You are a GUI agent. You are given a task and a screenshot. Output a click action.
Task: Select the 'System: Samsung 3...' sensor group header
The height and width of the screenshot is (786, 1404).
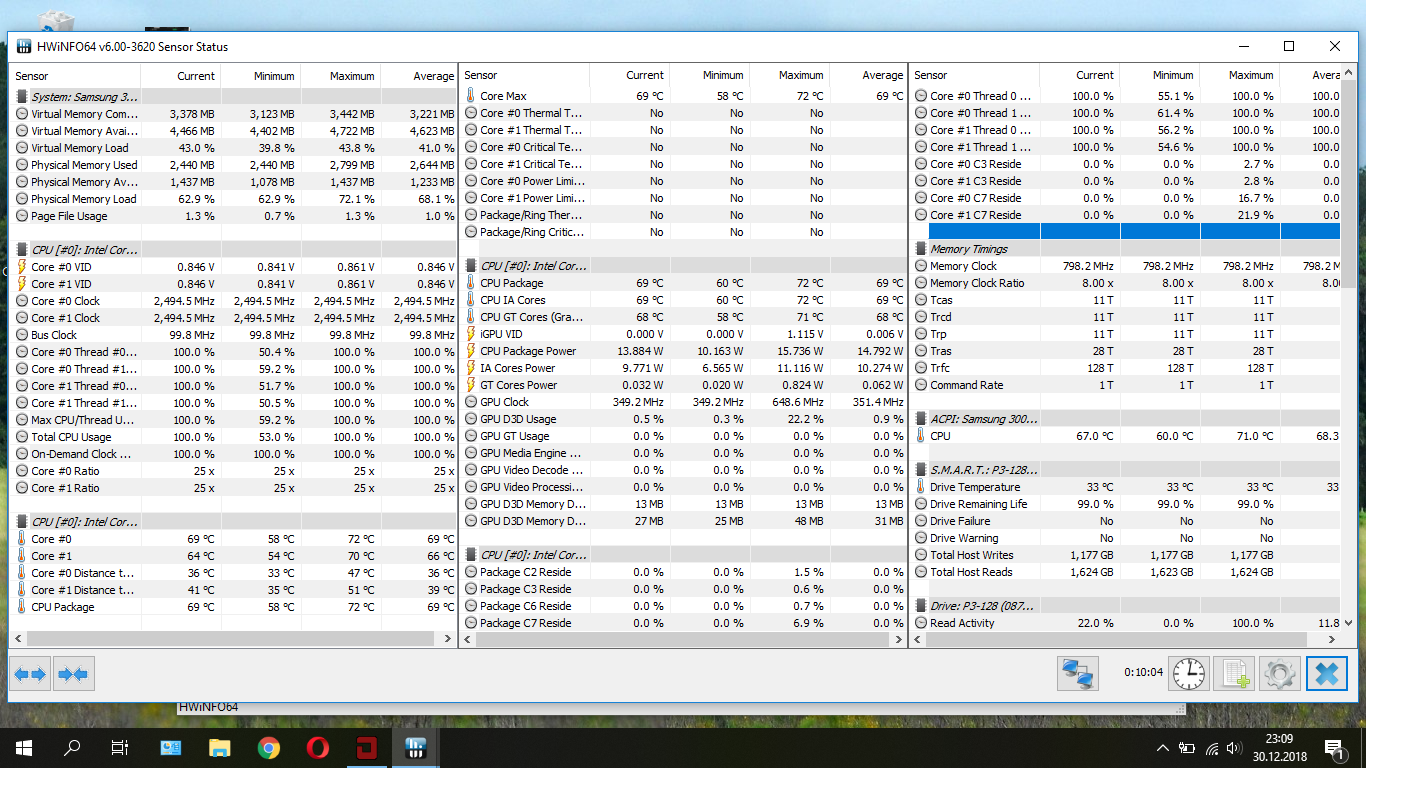pyautogui.click(x=234, y=97)
